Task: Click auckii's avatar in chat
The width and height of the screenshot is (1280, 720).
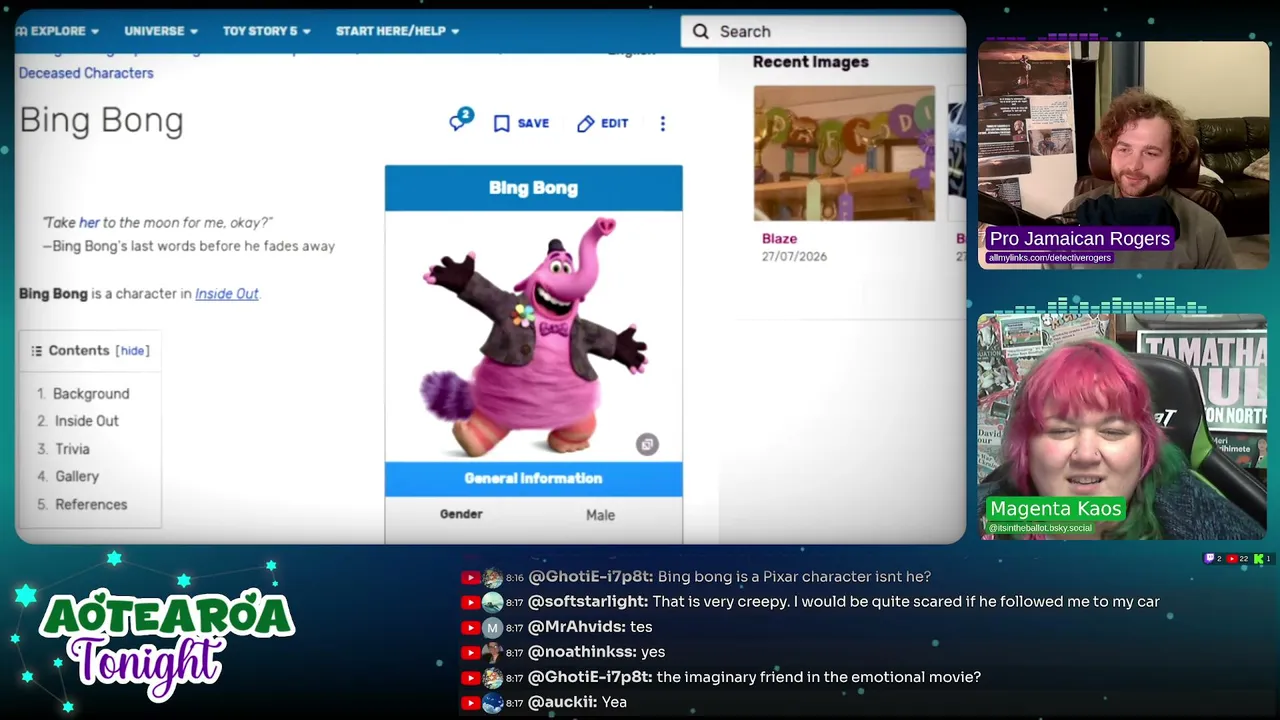Action: [492, 702]
